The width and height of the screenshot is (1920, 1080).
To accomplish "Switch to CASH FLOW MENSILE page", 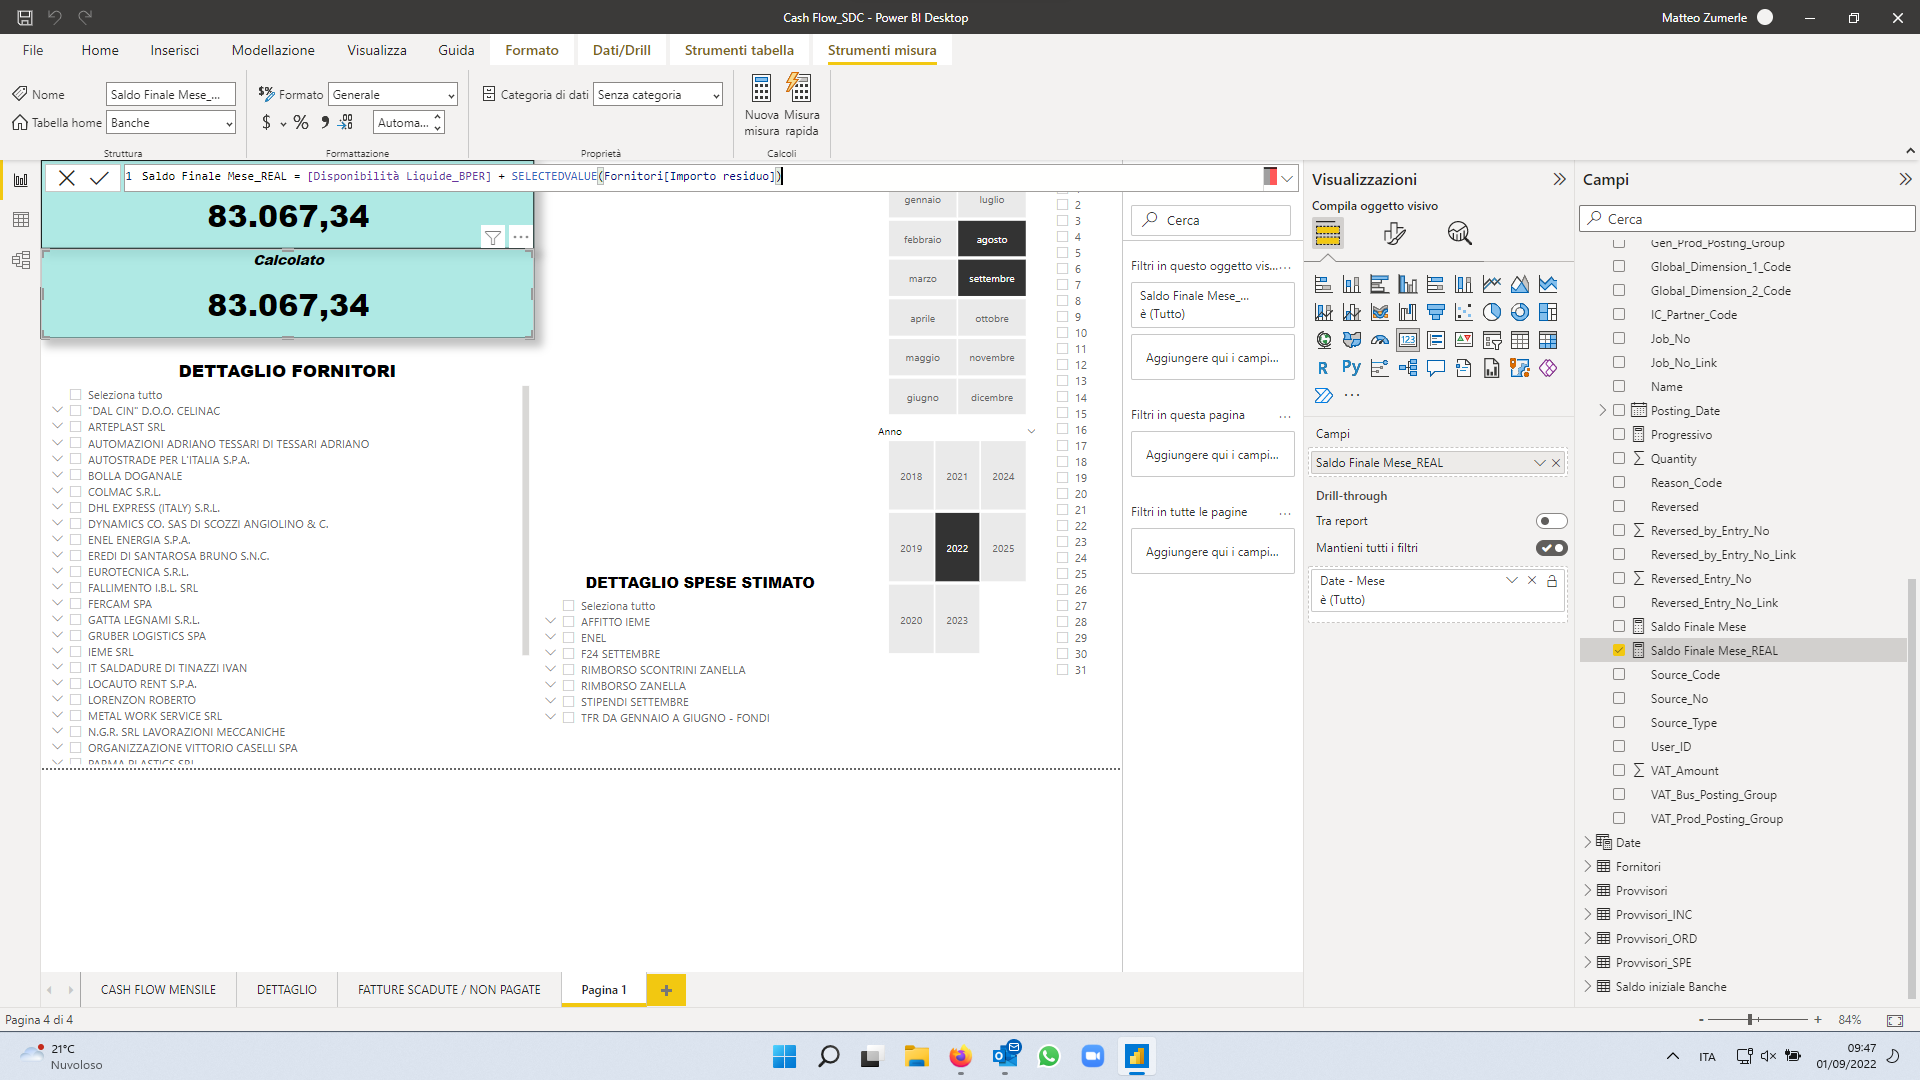I will point(158,990).
